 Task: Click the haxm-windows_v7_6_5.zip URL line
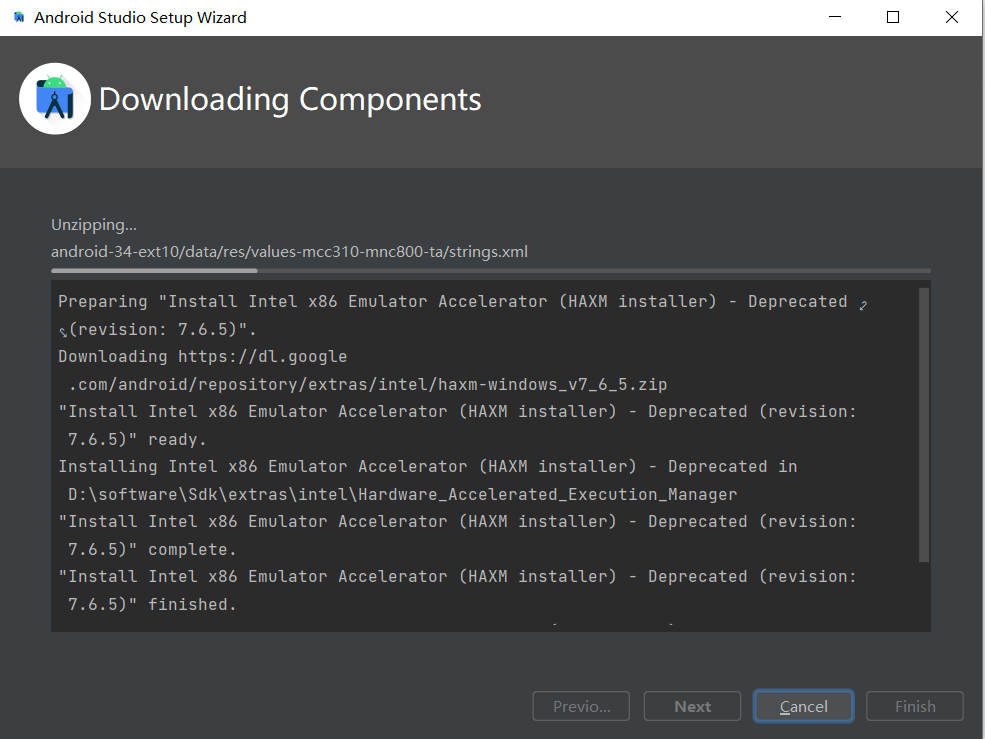[x=367, y=384]
